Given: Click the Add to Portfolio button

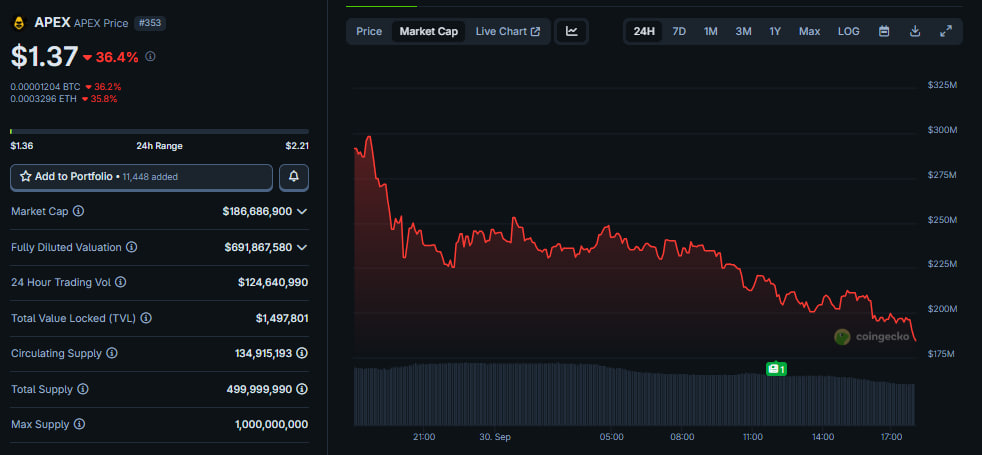Looking at the screenshot, I should [x=141, y=177].
